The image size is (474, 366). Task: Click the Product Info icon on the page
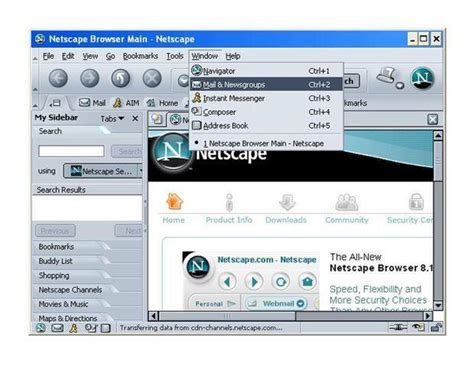[229, 202]
